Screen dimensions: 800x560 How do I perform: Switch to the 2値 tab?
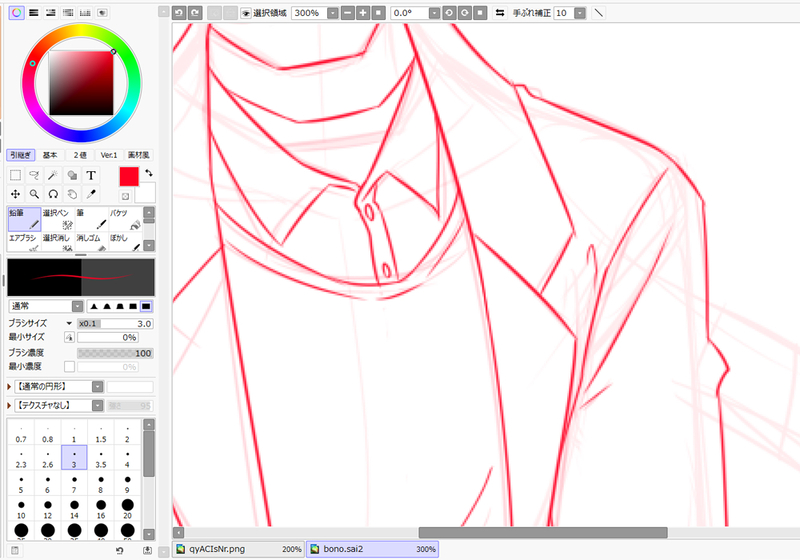click(80, 155)
